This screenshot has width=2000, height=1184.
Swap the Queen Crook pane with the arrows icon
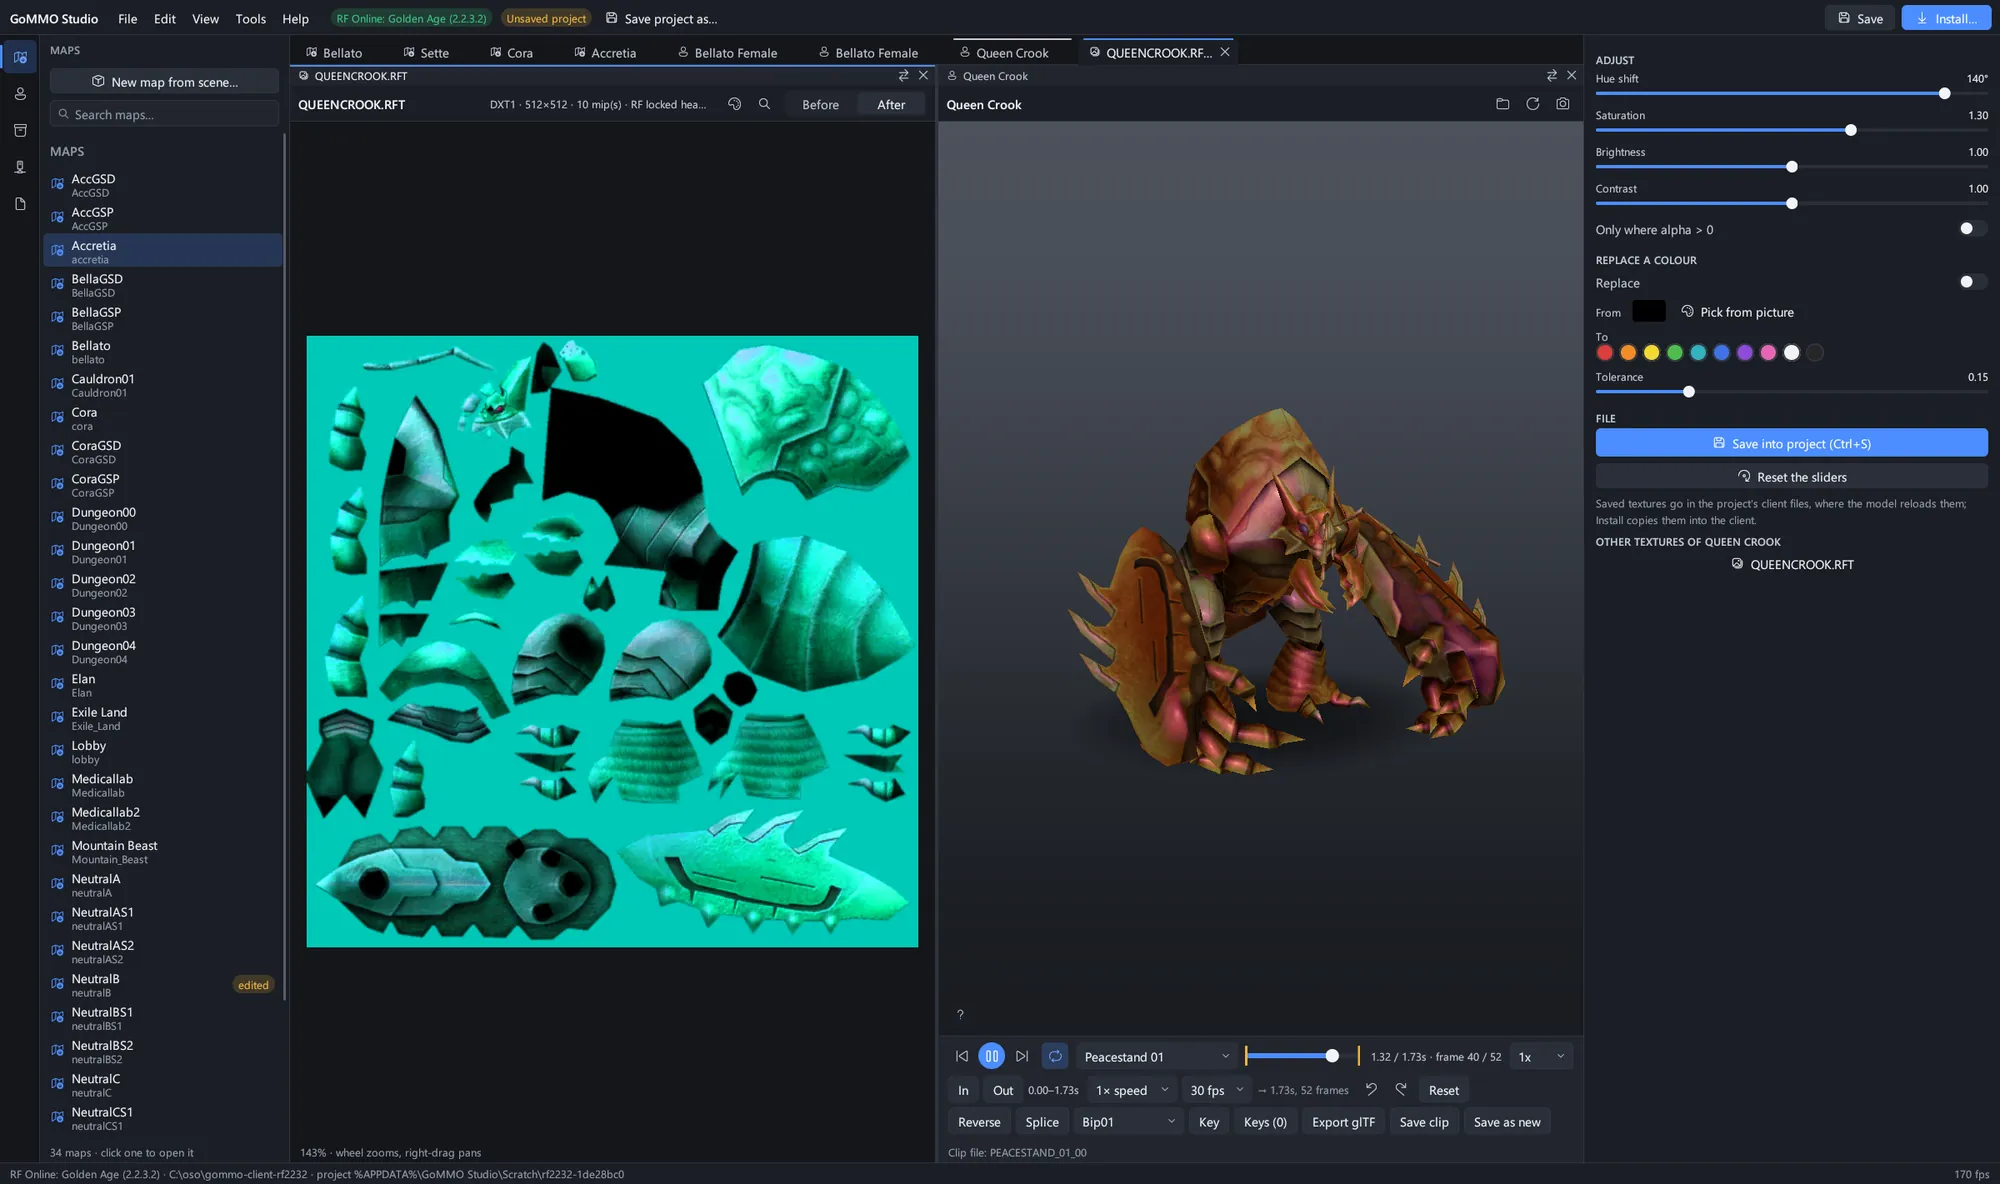[1552, 76]
